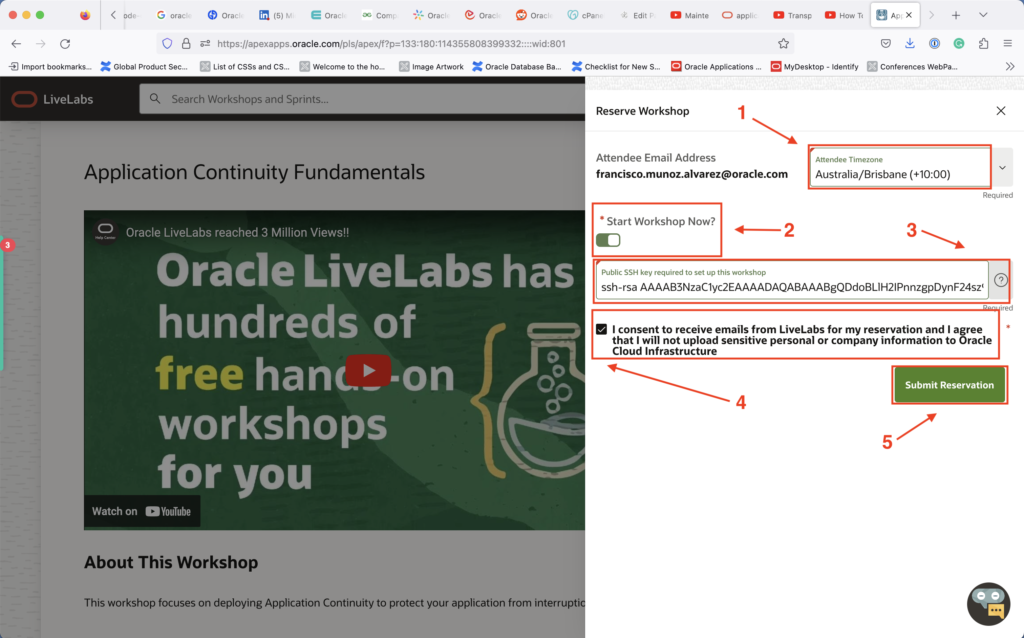Click in the Public SSH key field

(792, 288)
